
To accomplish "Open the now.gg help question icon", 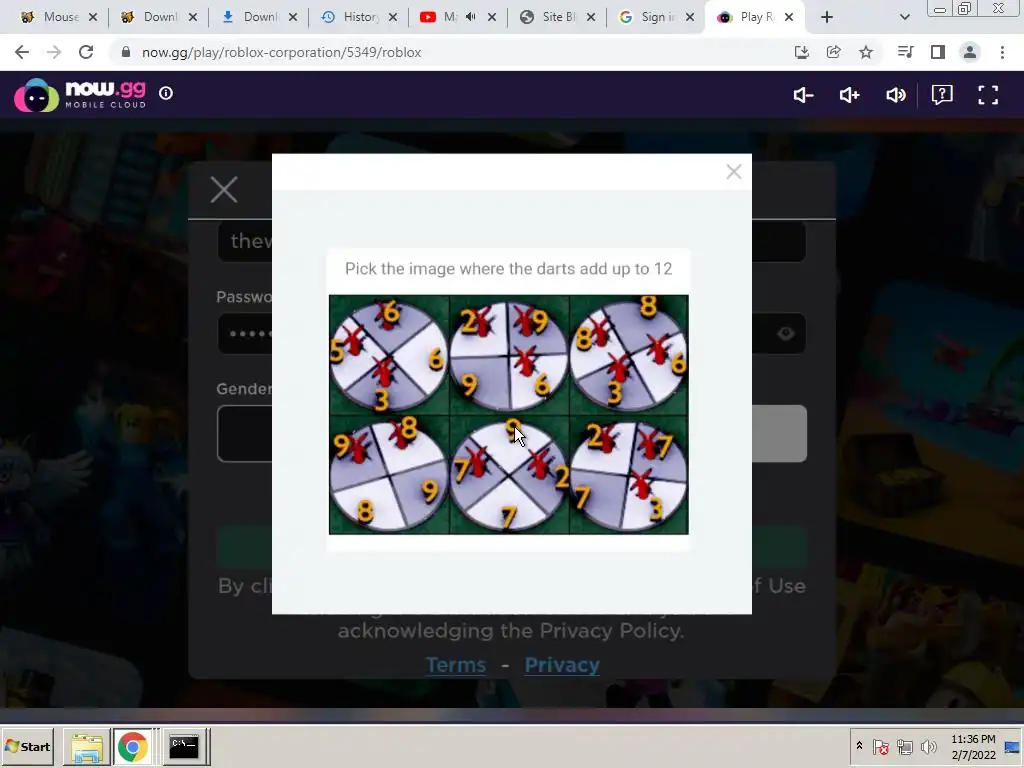I will click(942, 95).
